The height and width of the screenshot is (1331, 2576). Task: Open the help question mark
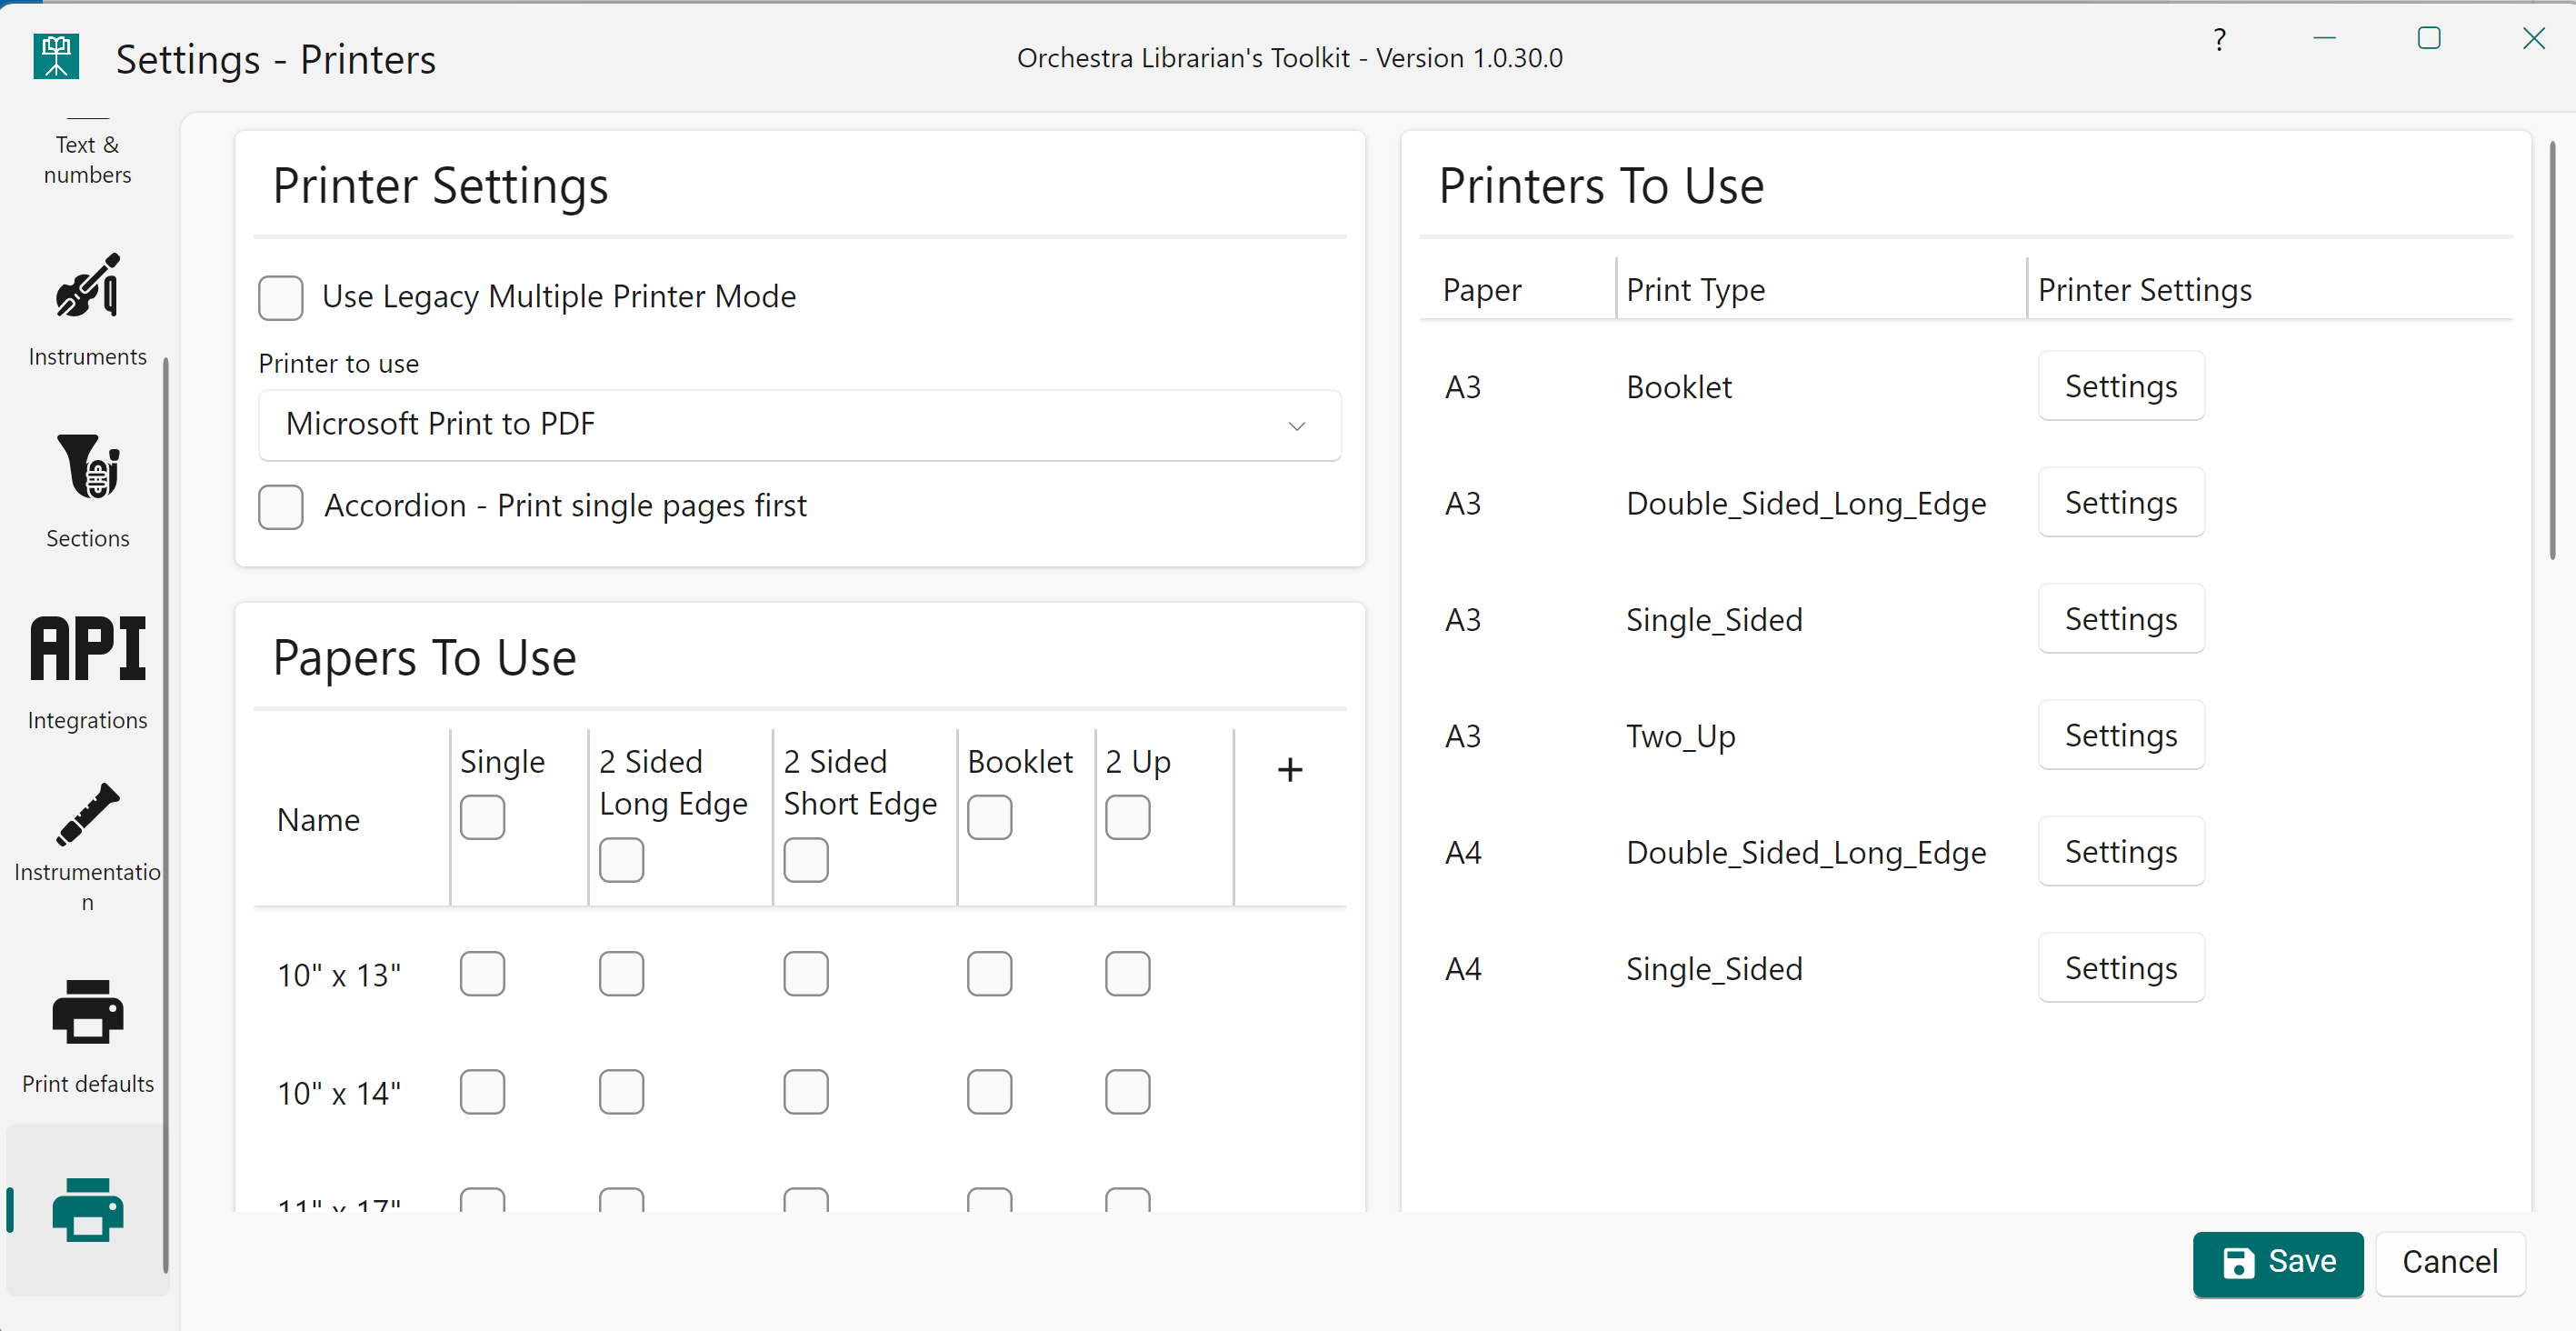[2220, 40]
